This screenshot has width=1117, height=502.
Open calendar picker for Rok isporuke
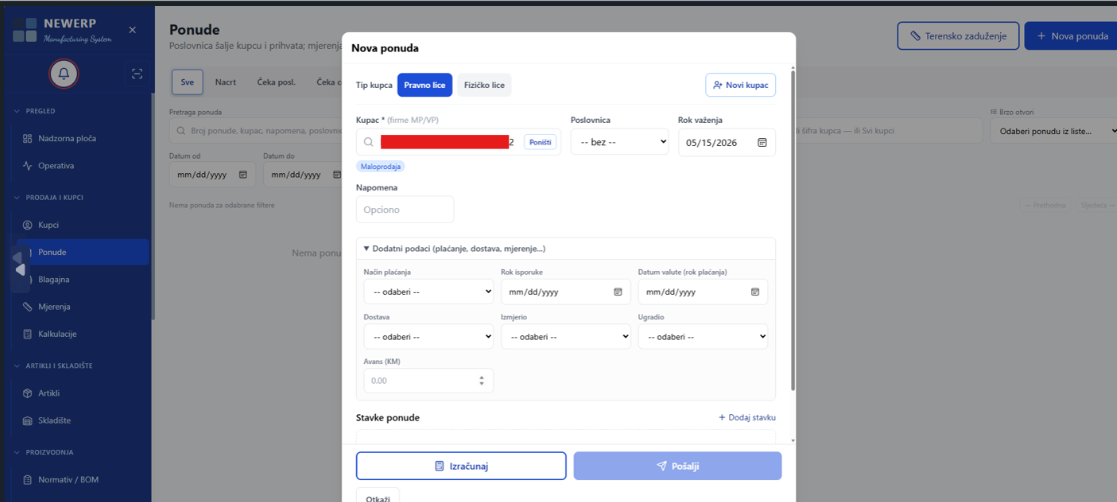click(617, 292)
